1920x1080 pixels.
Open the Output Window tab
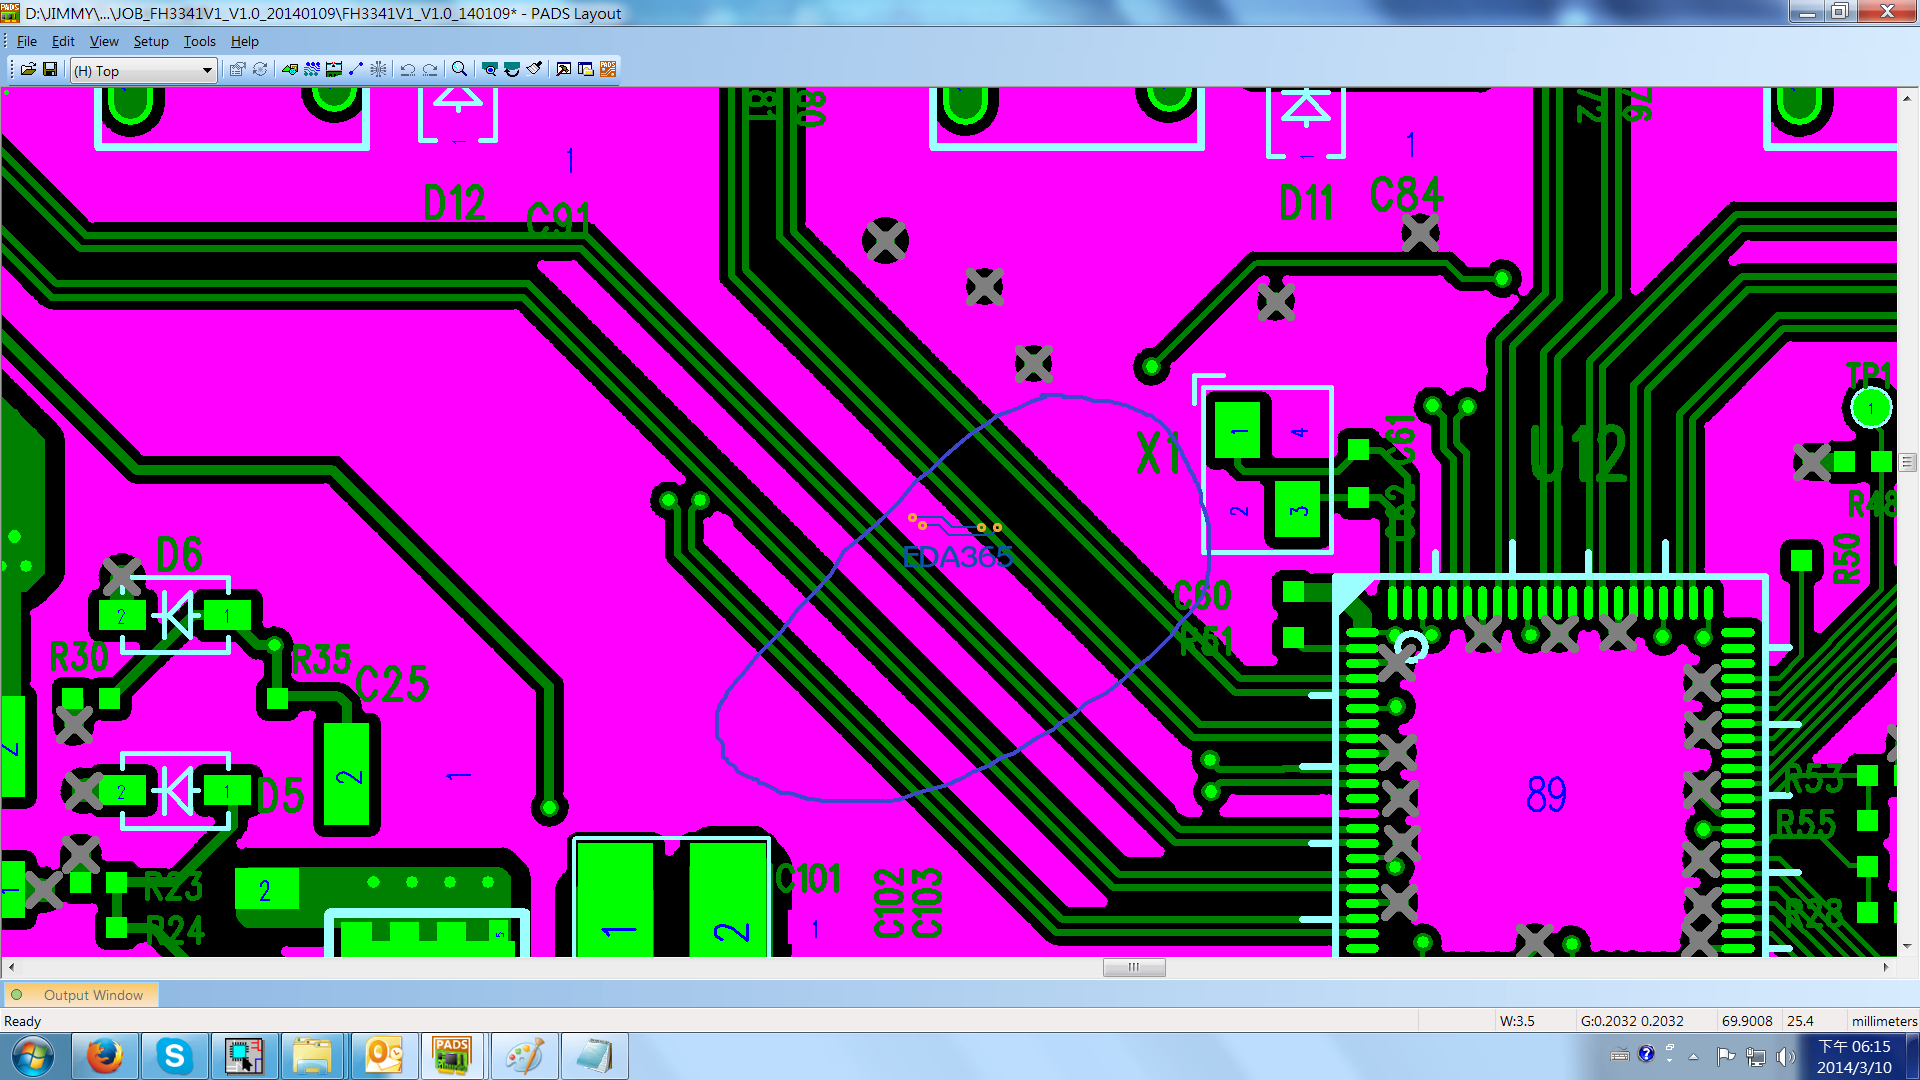[92, 995]
